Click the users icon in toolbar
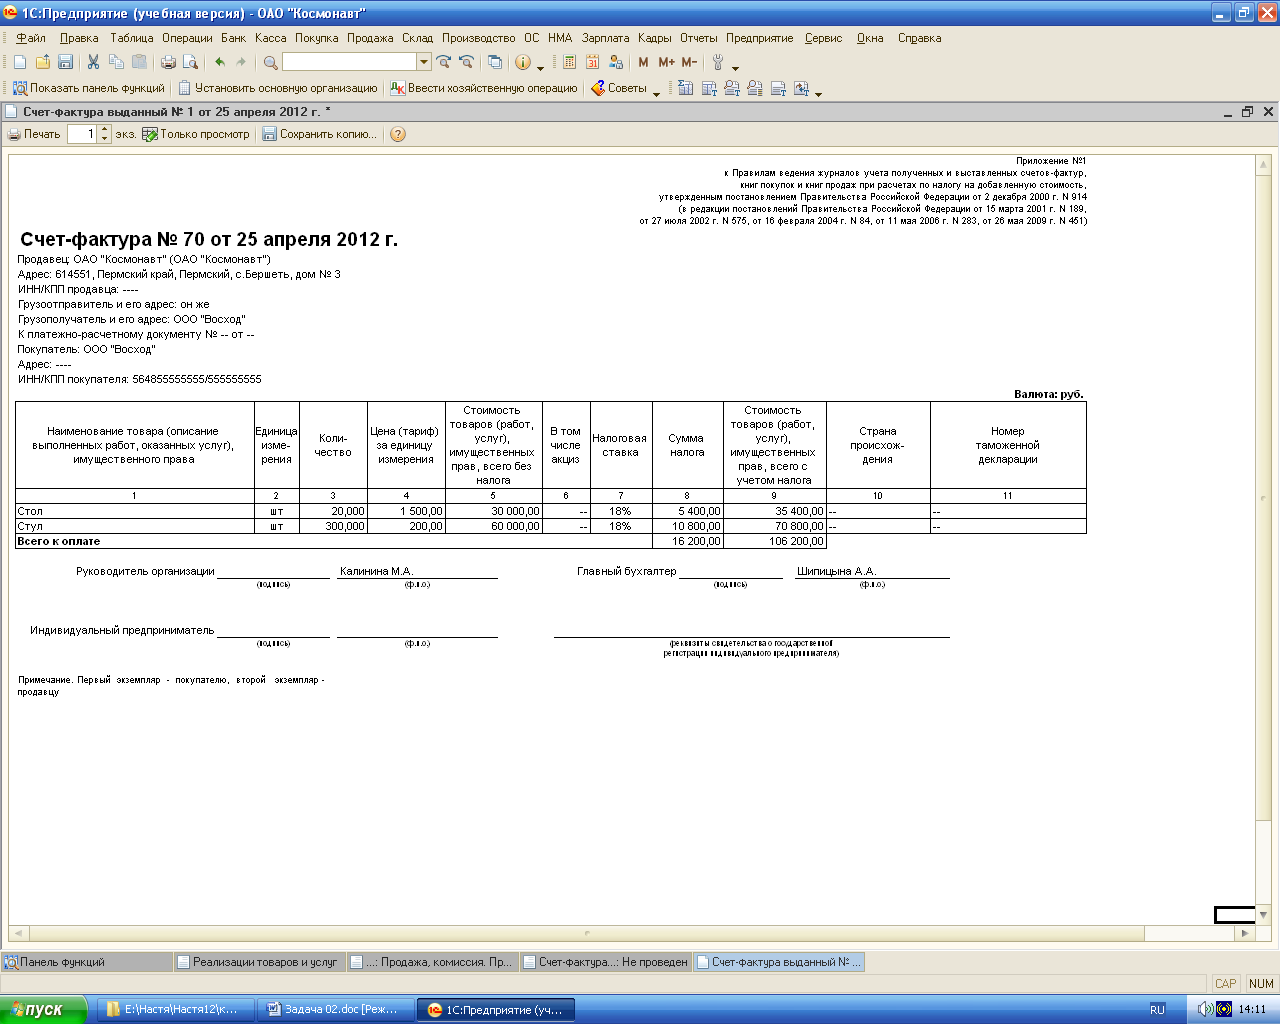1280x1024 pixels. [x=615, y=62]
